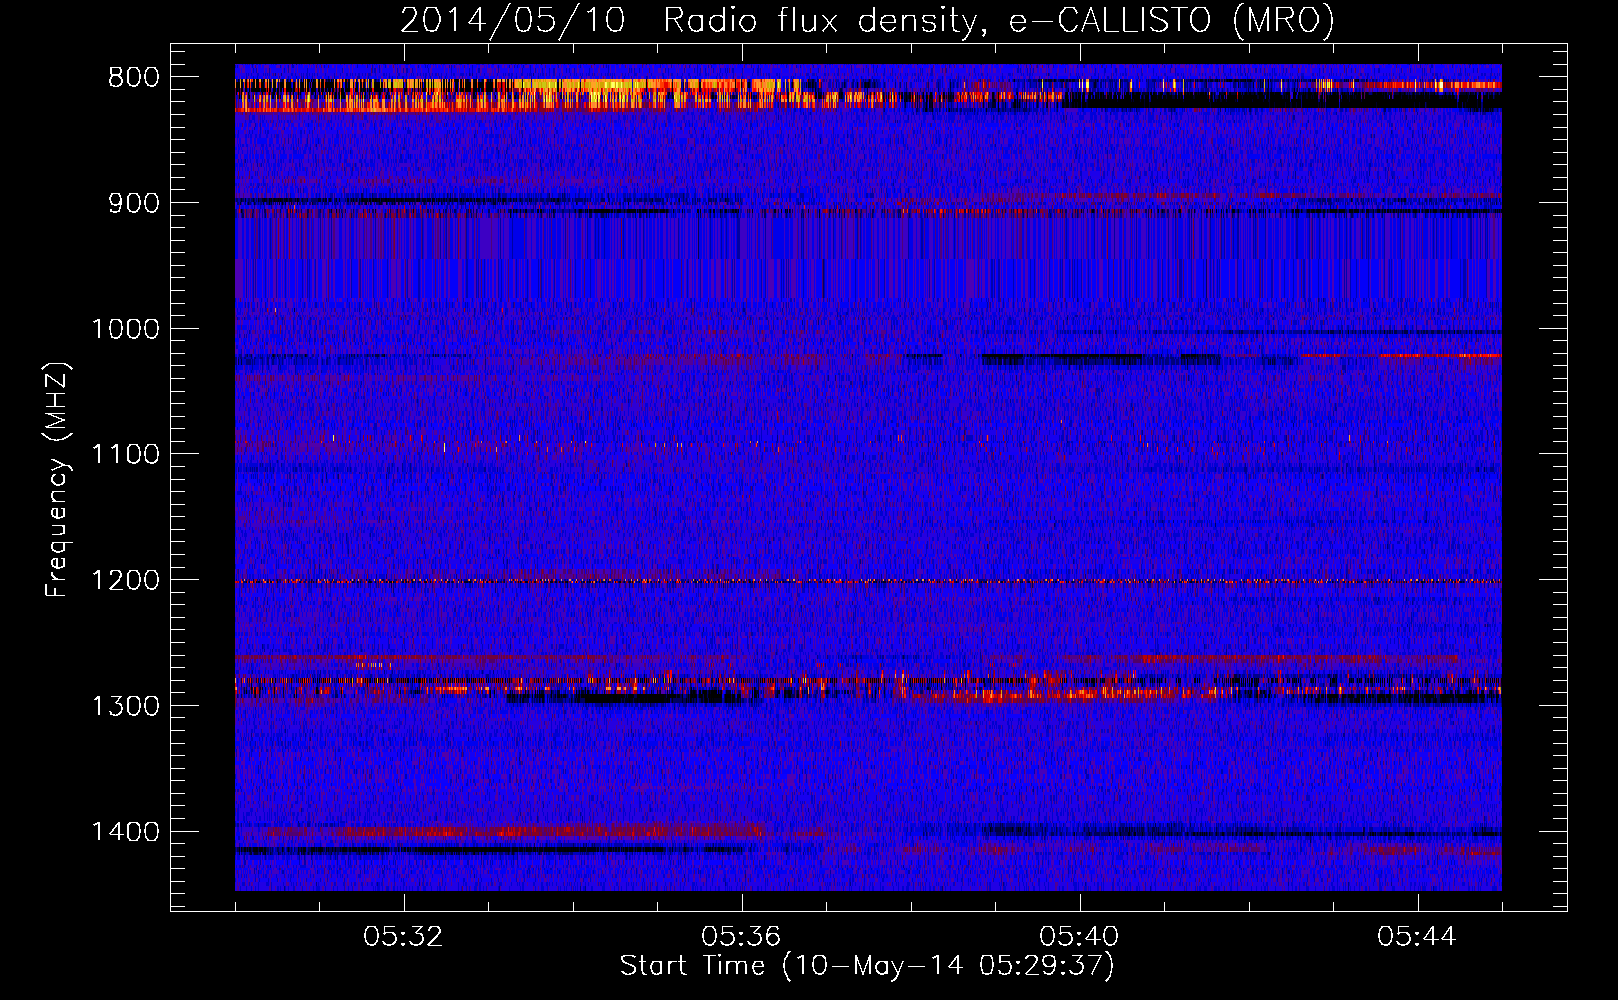Click the 1100 frequency tick label
This screenshot has height=1000, width=1618.
(x=125, y=455)
